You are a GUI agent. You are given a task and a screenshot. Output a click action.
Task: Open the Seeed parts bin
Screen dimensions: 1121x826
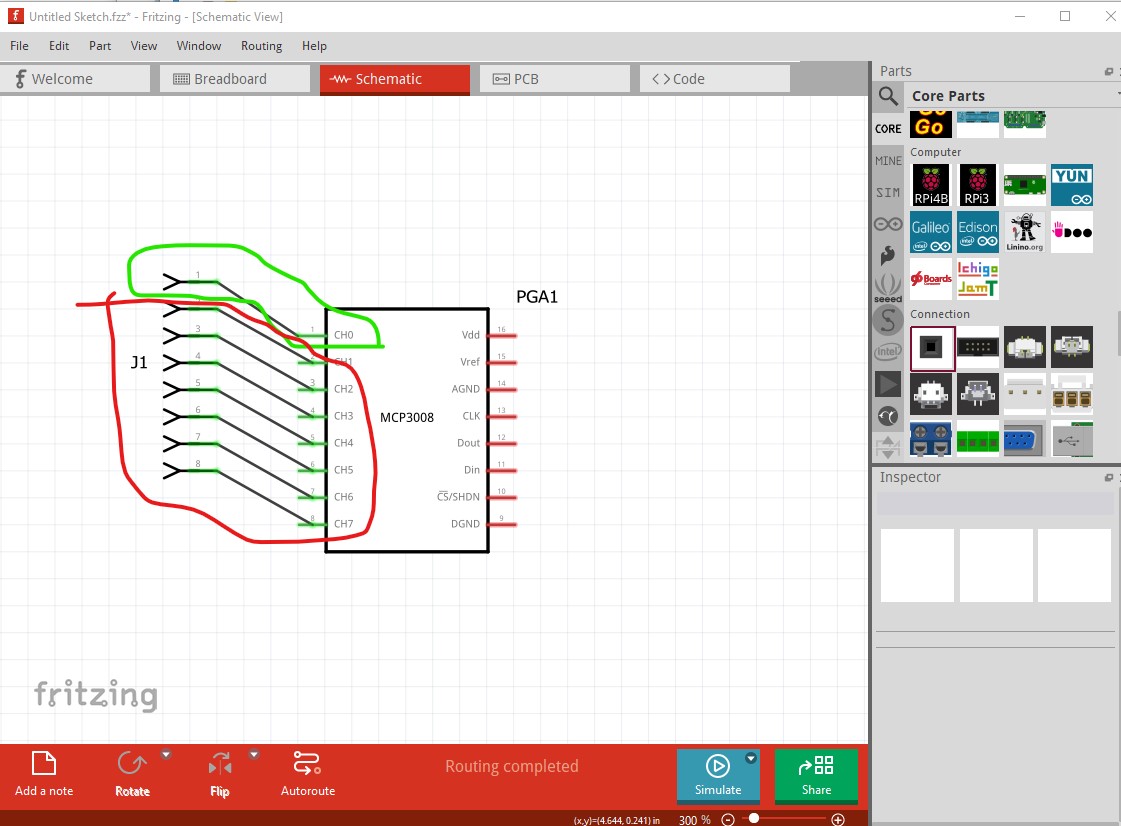coord(888,287)
